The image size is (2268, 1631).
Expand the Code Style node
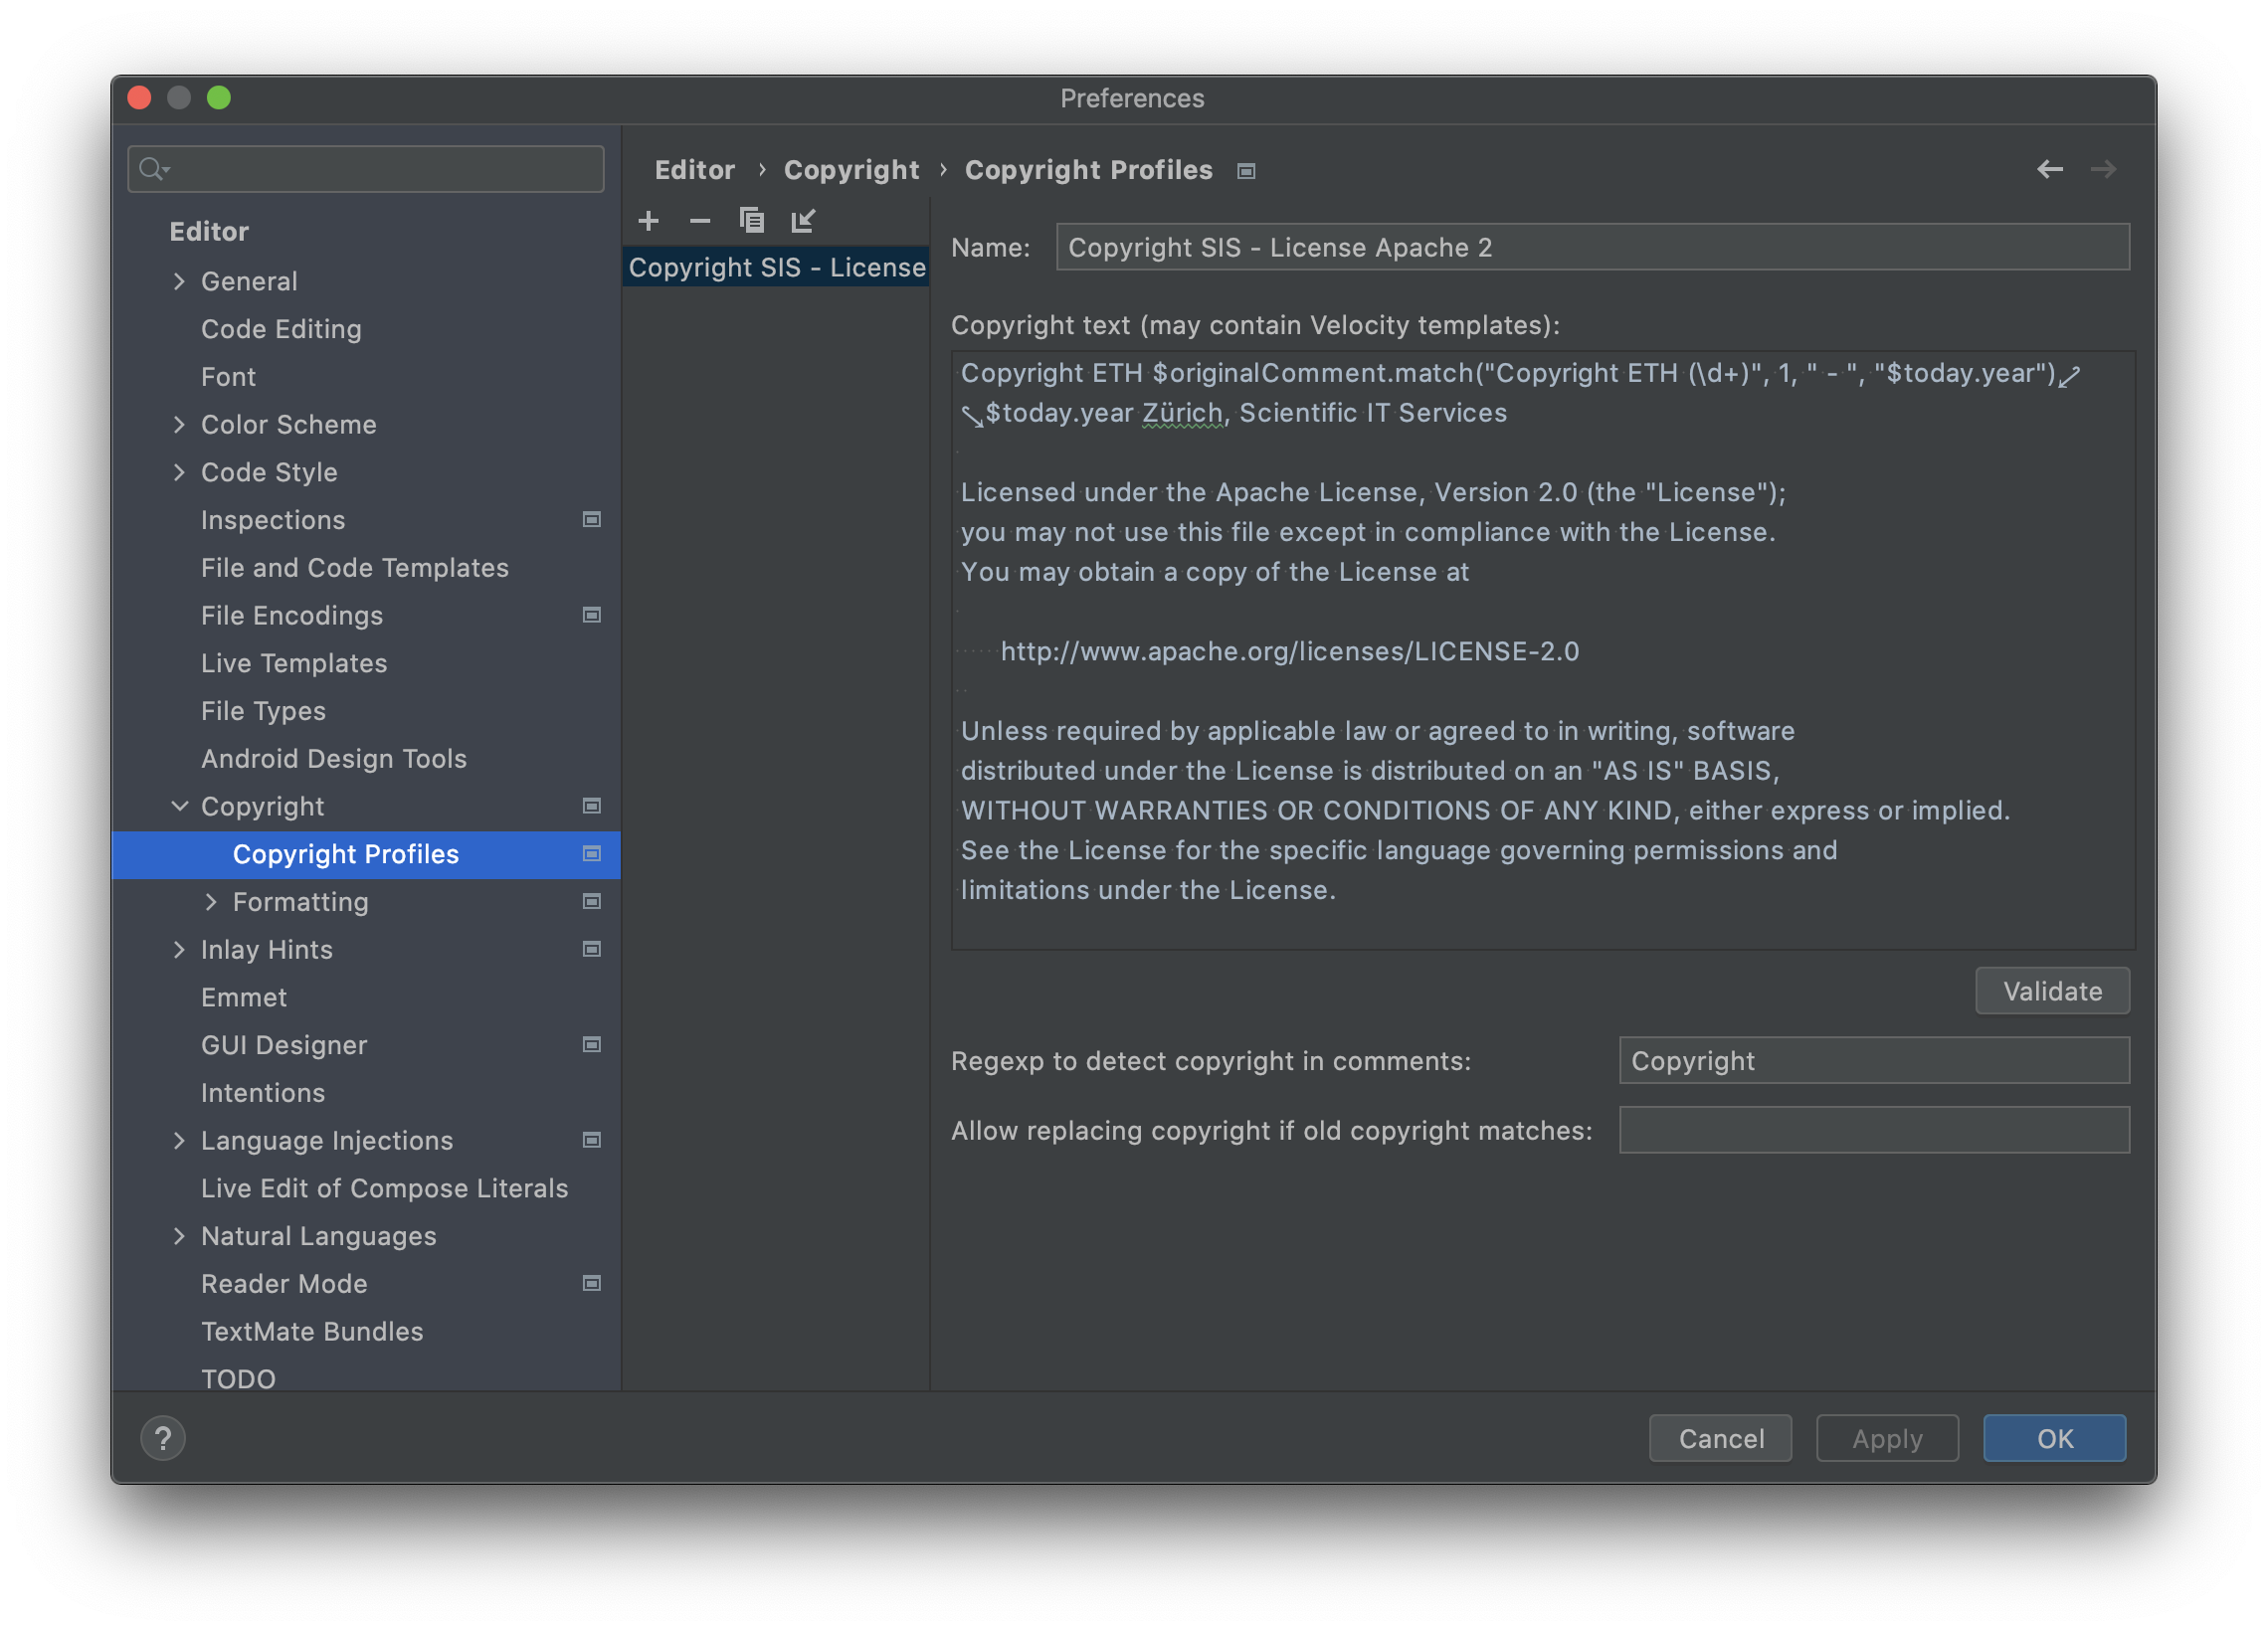[x=179, y=472]
